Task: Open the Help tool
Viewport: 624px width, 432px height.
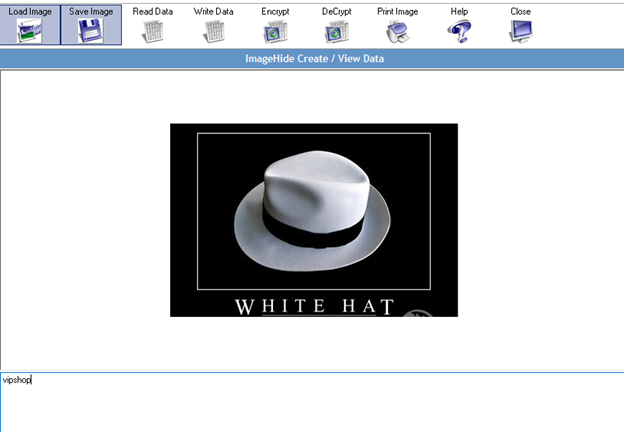Action: pos(459,25)
